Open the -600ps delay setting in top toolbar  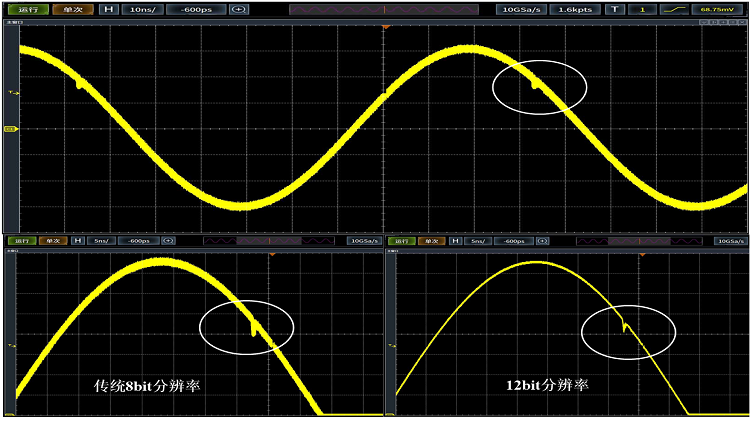click(198, 9)
